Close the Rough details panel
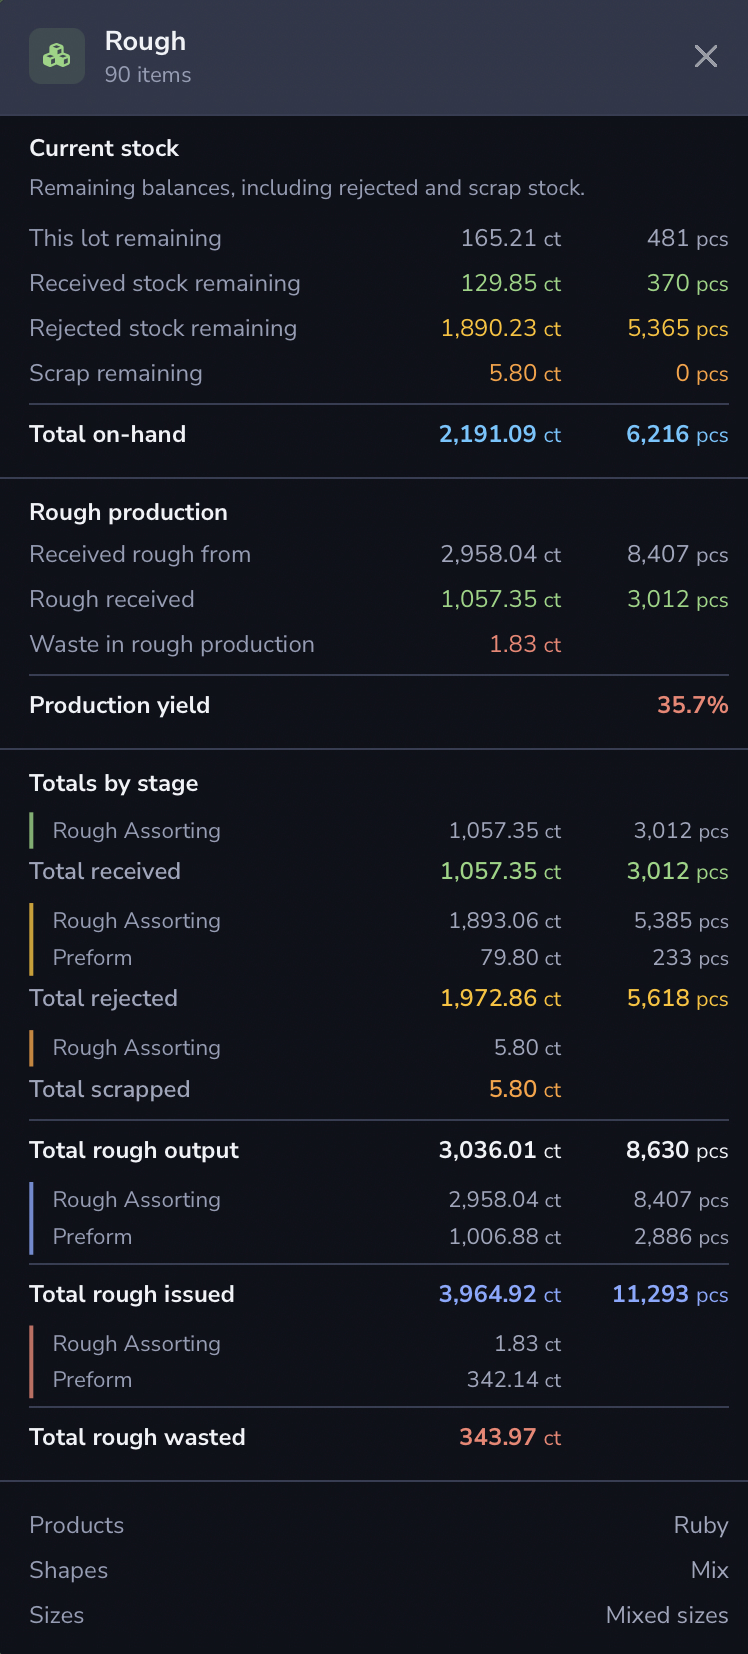The height and width of the screenshot is (1654, 748). [x=706, y=56]
